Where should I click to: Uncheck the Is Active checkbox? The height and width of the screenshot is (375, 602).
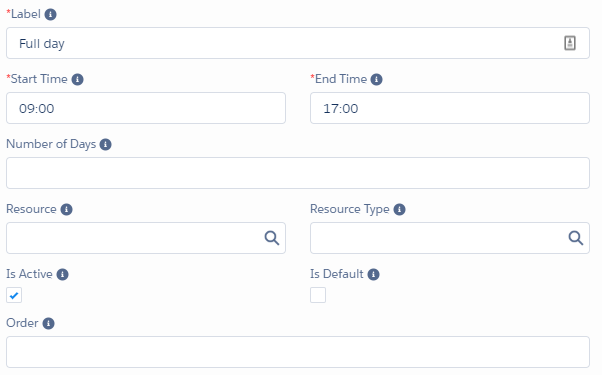[14, 295]
